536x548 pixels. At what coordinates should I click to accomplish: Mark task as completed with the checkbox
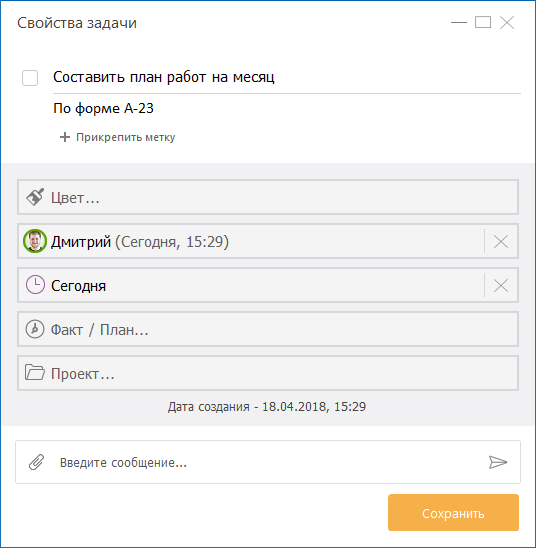coord(30,78)
